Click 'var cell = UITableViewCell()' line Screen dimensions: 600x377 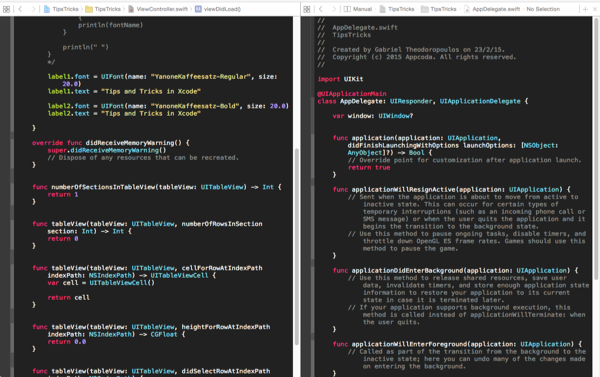click(101, 283)
